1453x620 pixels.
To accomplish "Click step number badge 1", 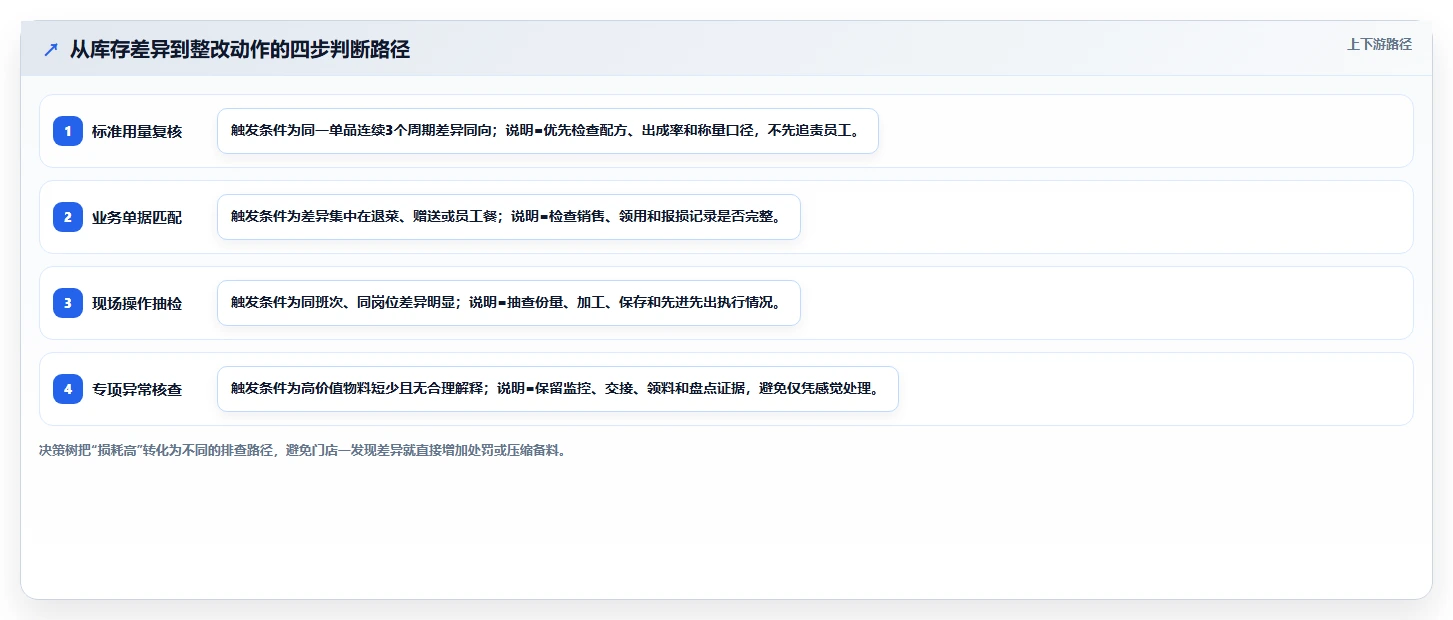I will (68, 131).
